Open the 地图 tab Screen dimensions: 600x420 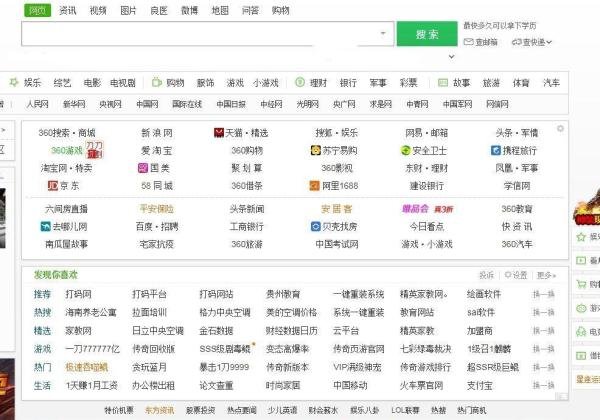[x=220, y=11]
